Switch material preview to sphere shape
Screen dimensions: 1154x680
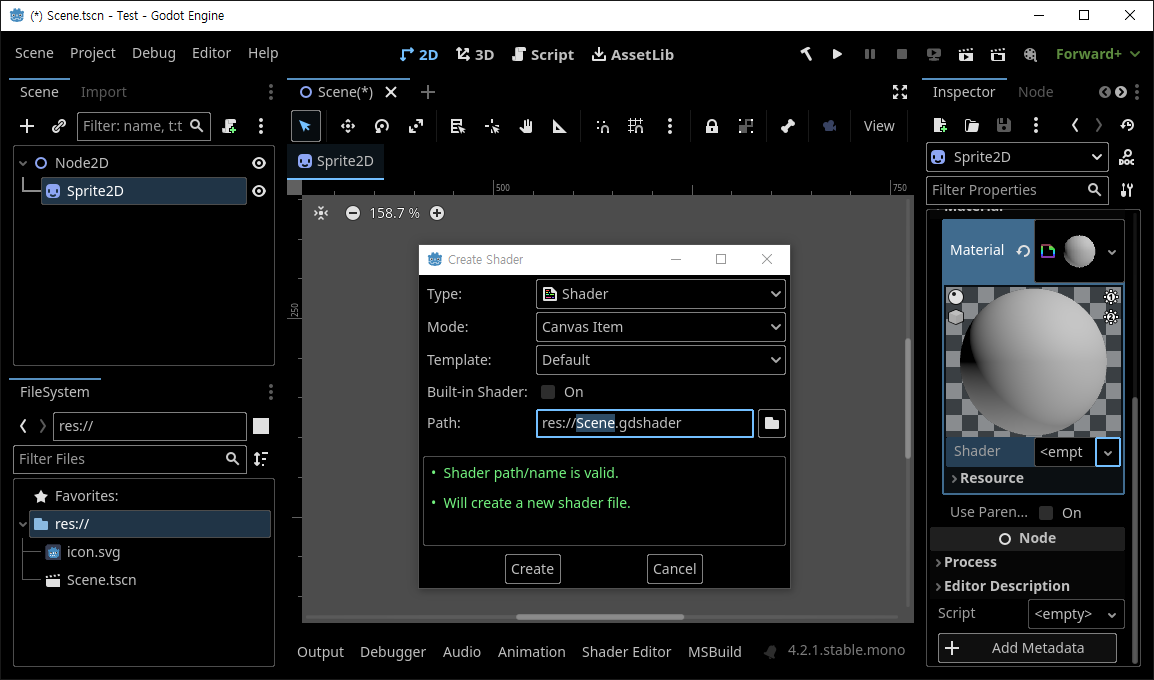click(x=955, y=297)
